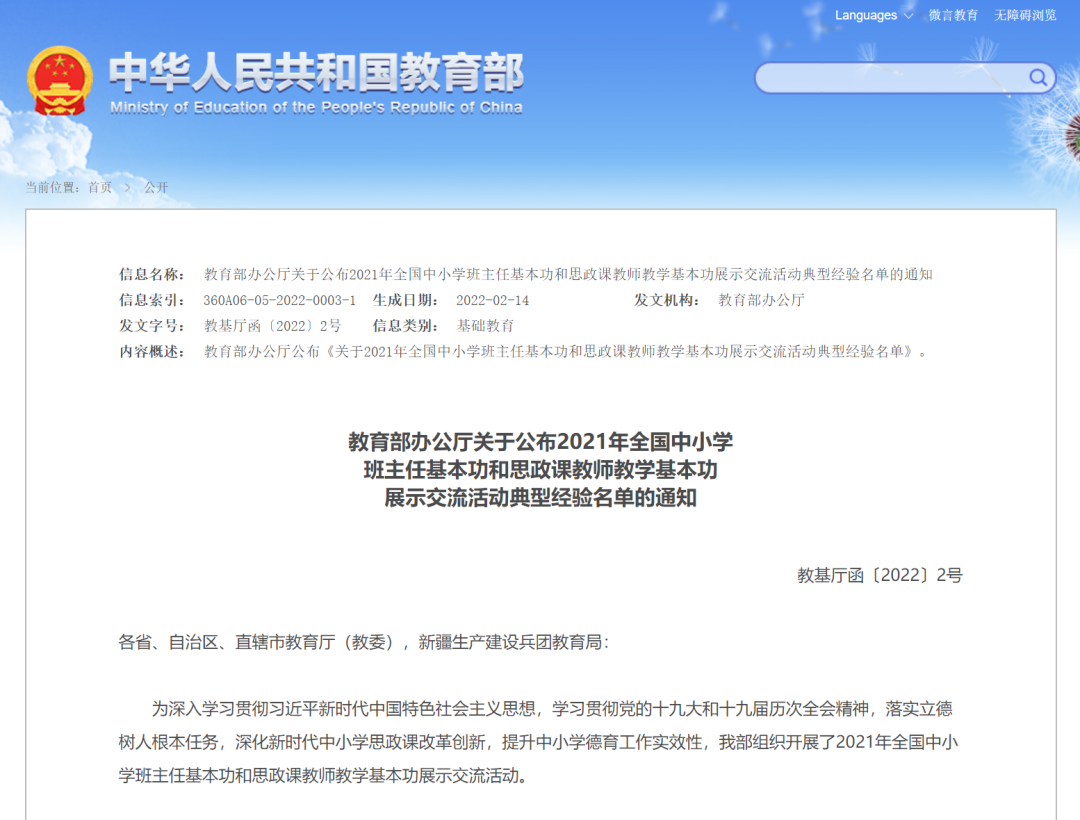The image size is (1080, 820).
Task: Click the 信息名称 value ending 典型经验名单的通知
Action: 568,275
